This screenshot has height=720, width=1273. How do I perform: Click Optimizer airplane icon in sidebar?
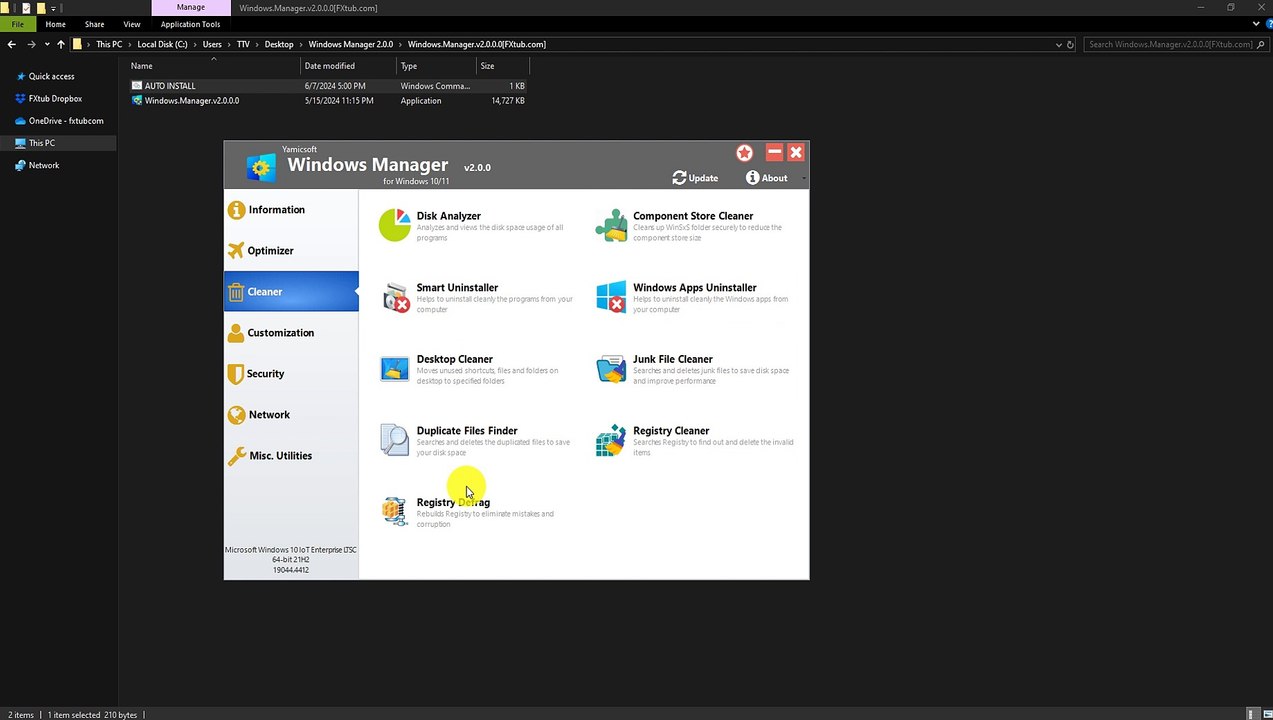pyautogui.click(x=236, y=251)
